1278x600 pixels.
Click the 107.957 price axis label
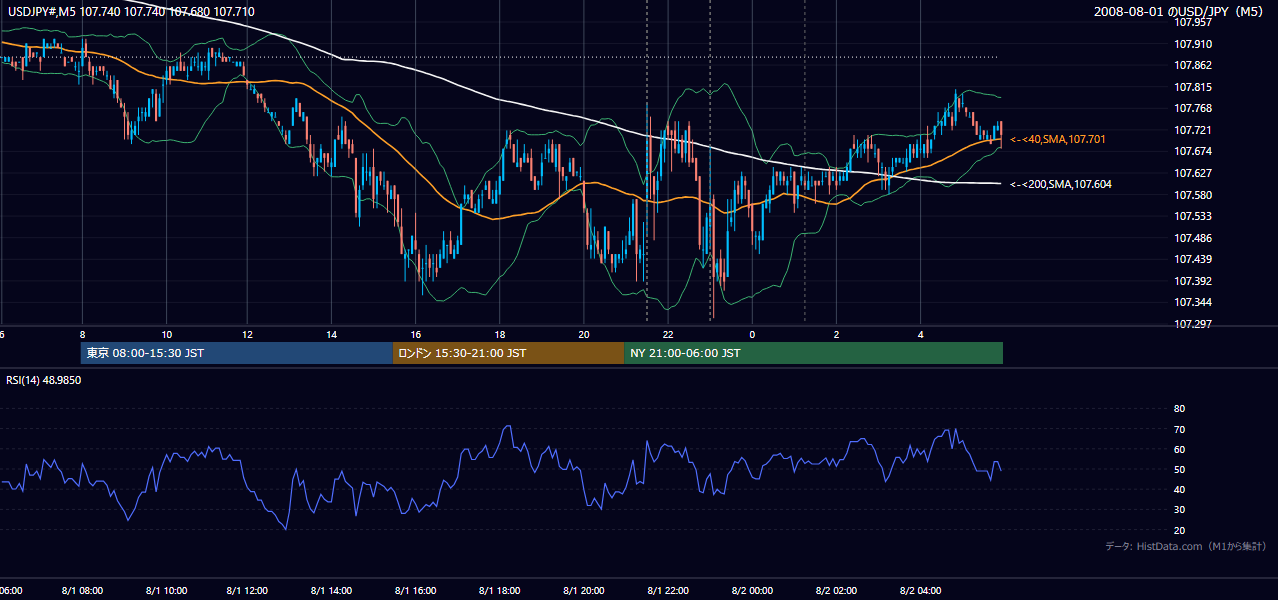(x=1193, y=22)
